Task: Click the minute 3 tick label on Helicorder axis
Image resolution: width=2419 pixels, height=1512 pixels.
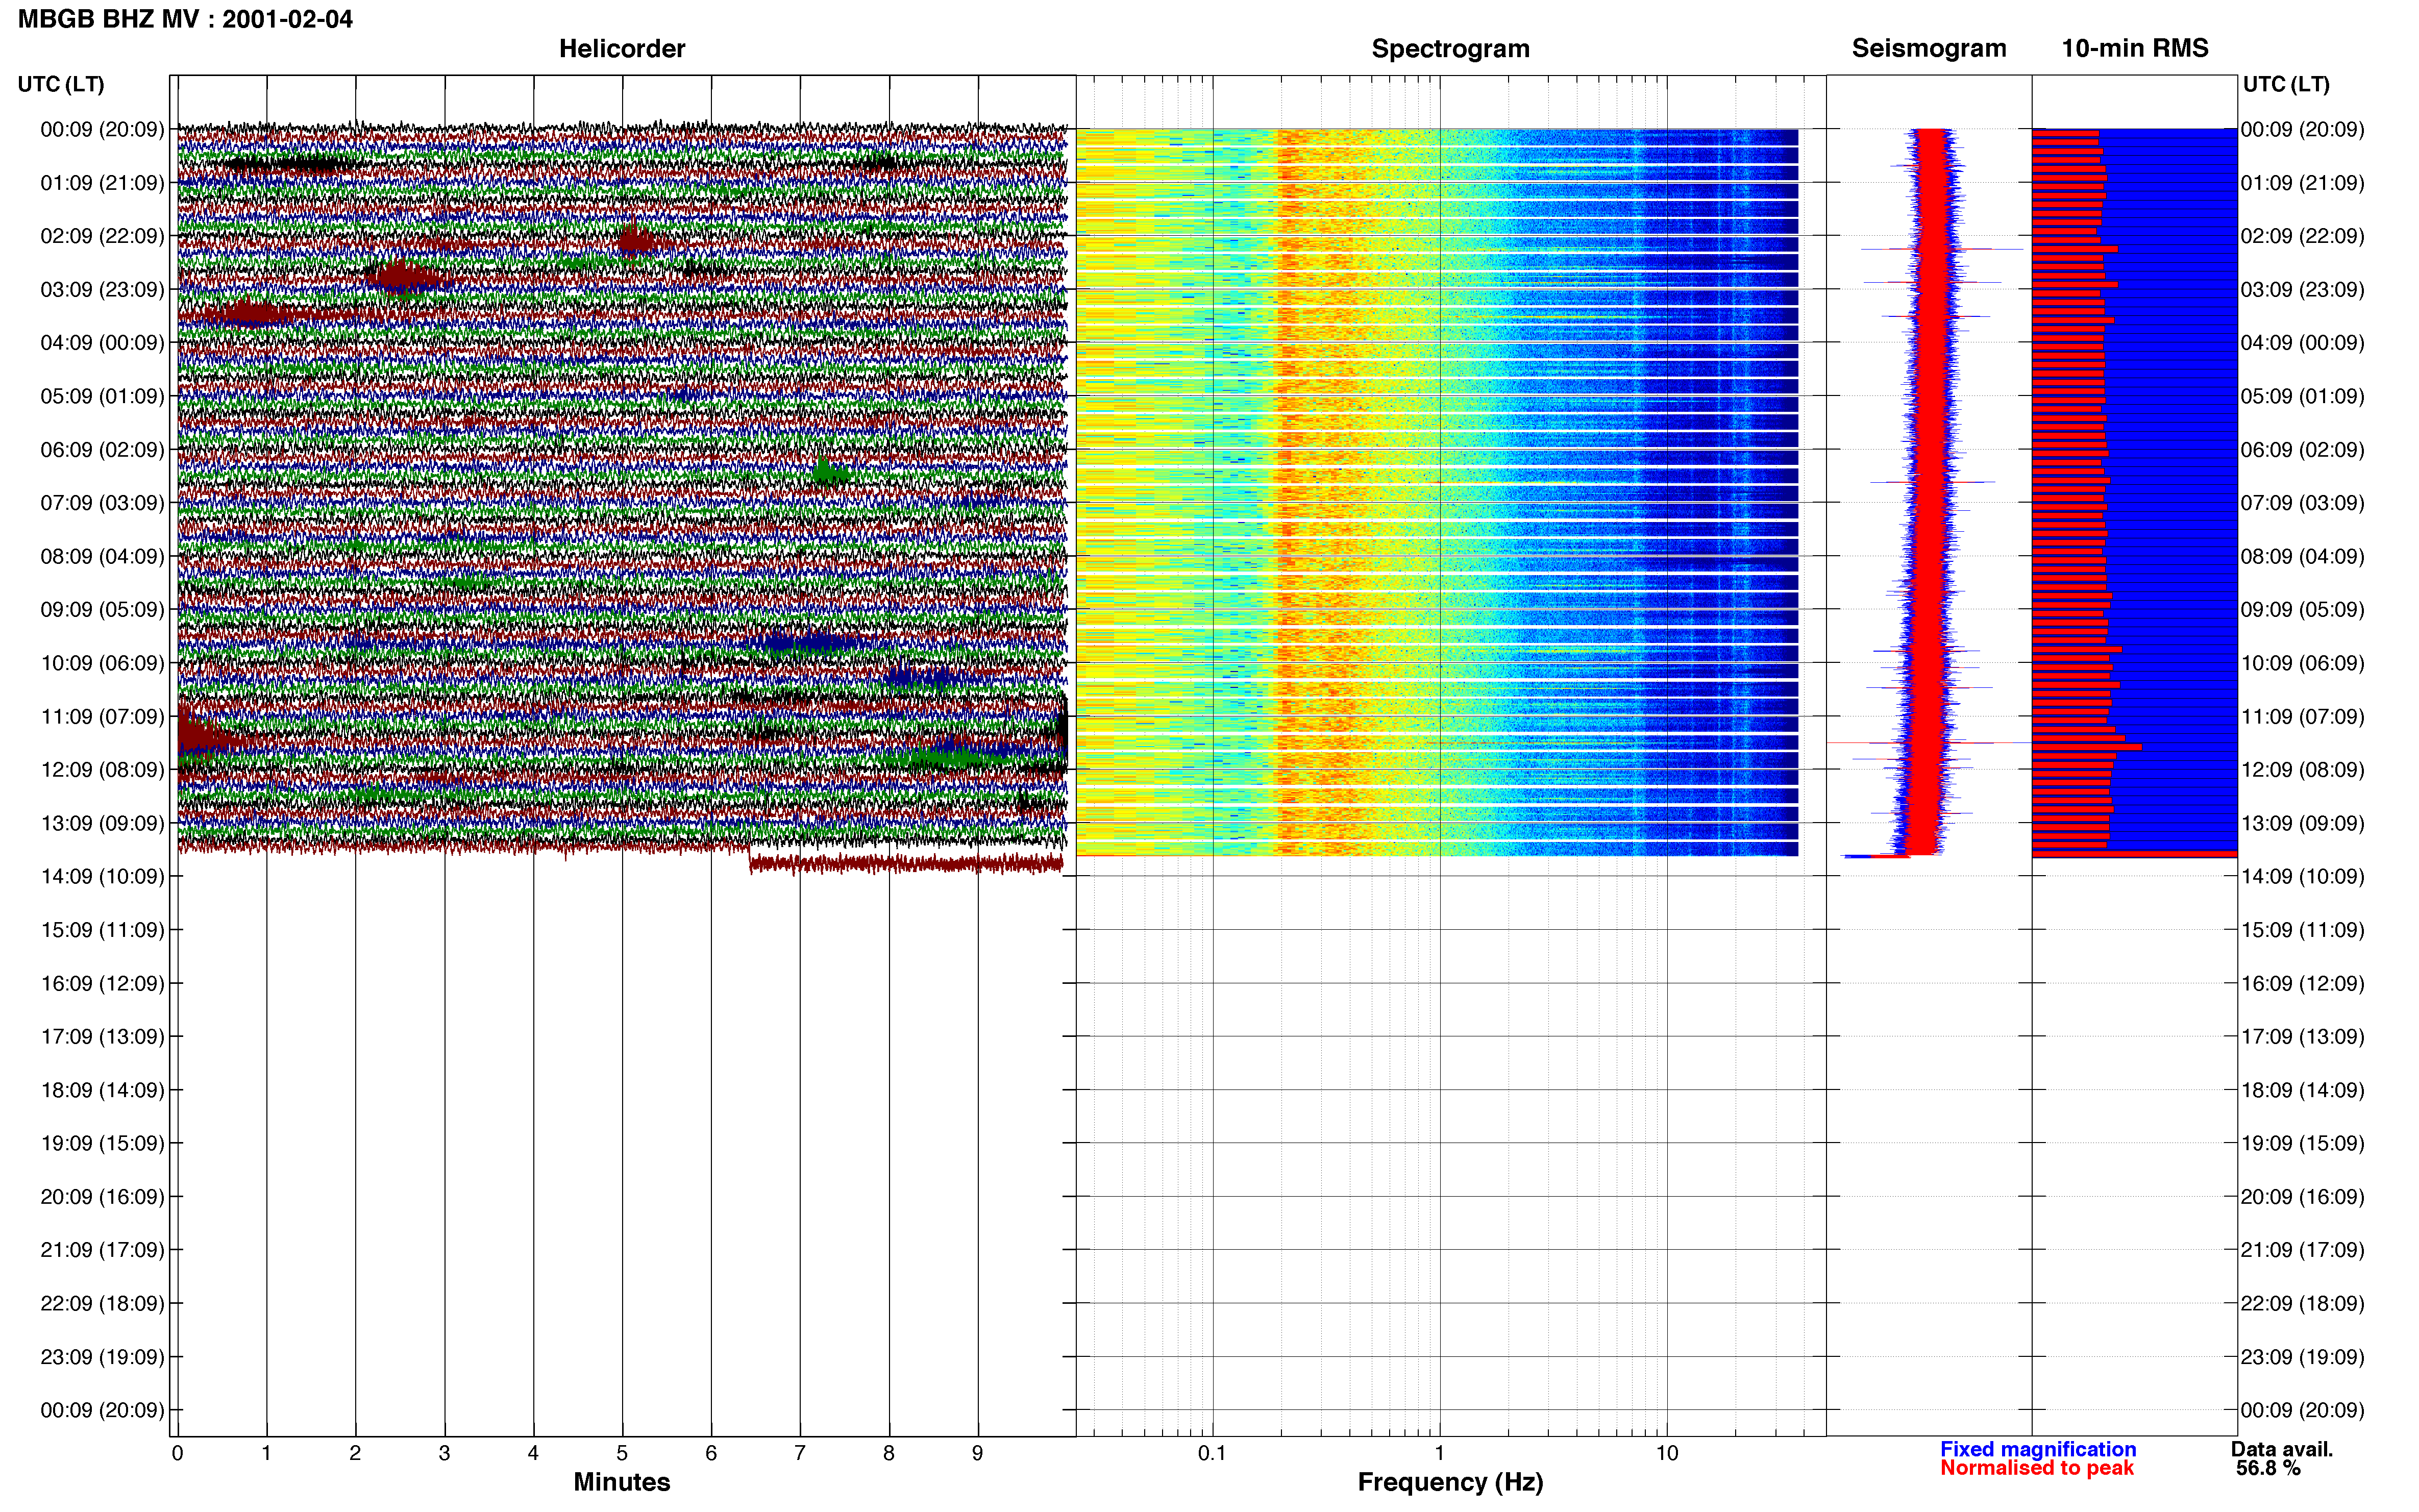Action: click(x=444, y=1453)
